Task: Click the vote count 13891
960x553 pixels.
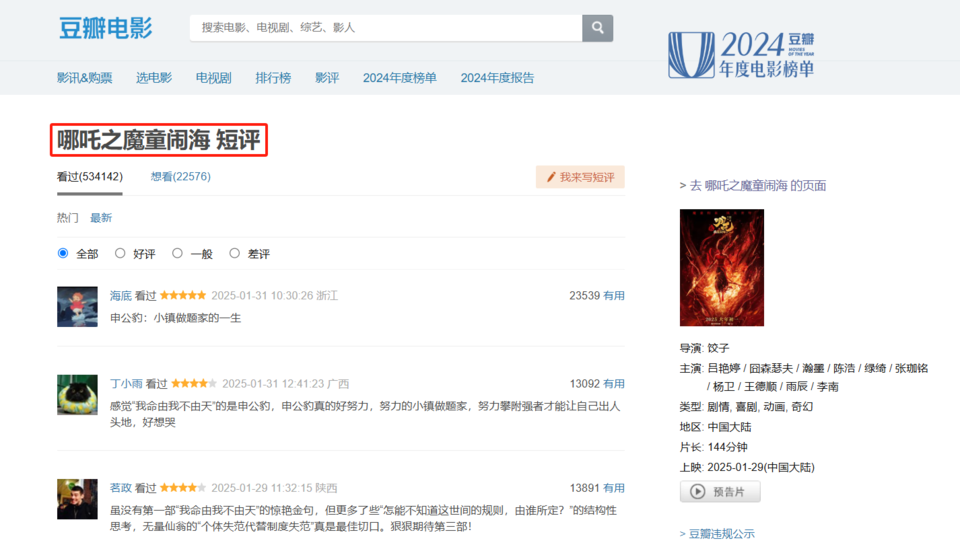Action: 585,488
